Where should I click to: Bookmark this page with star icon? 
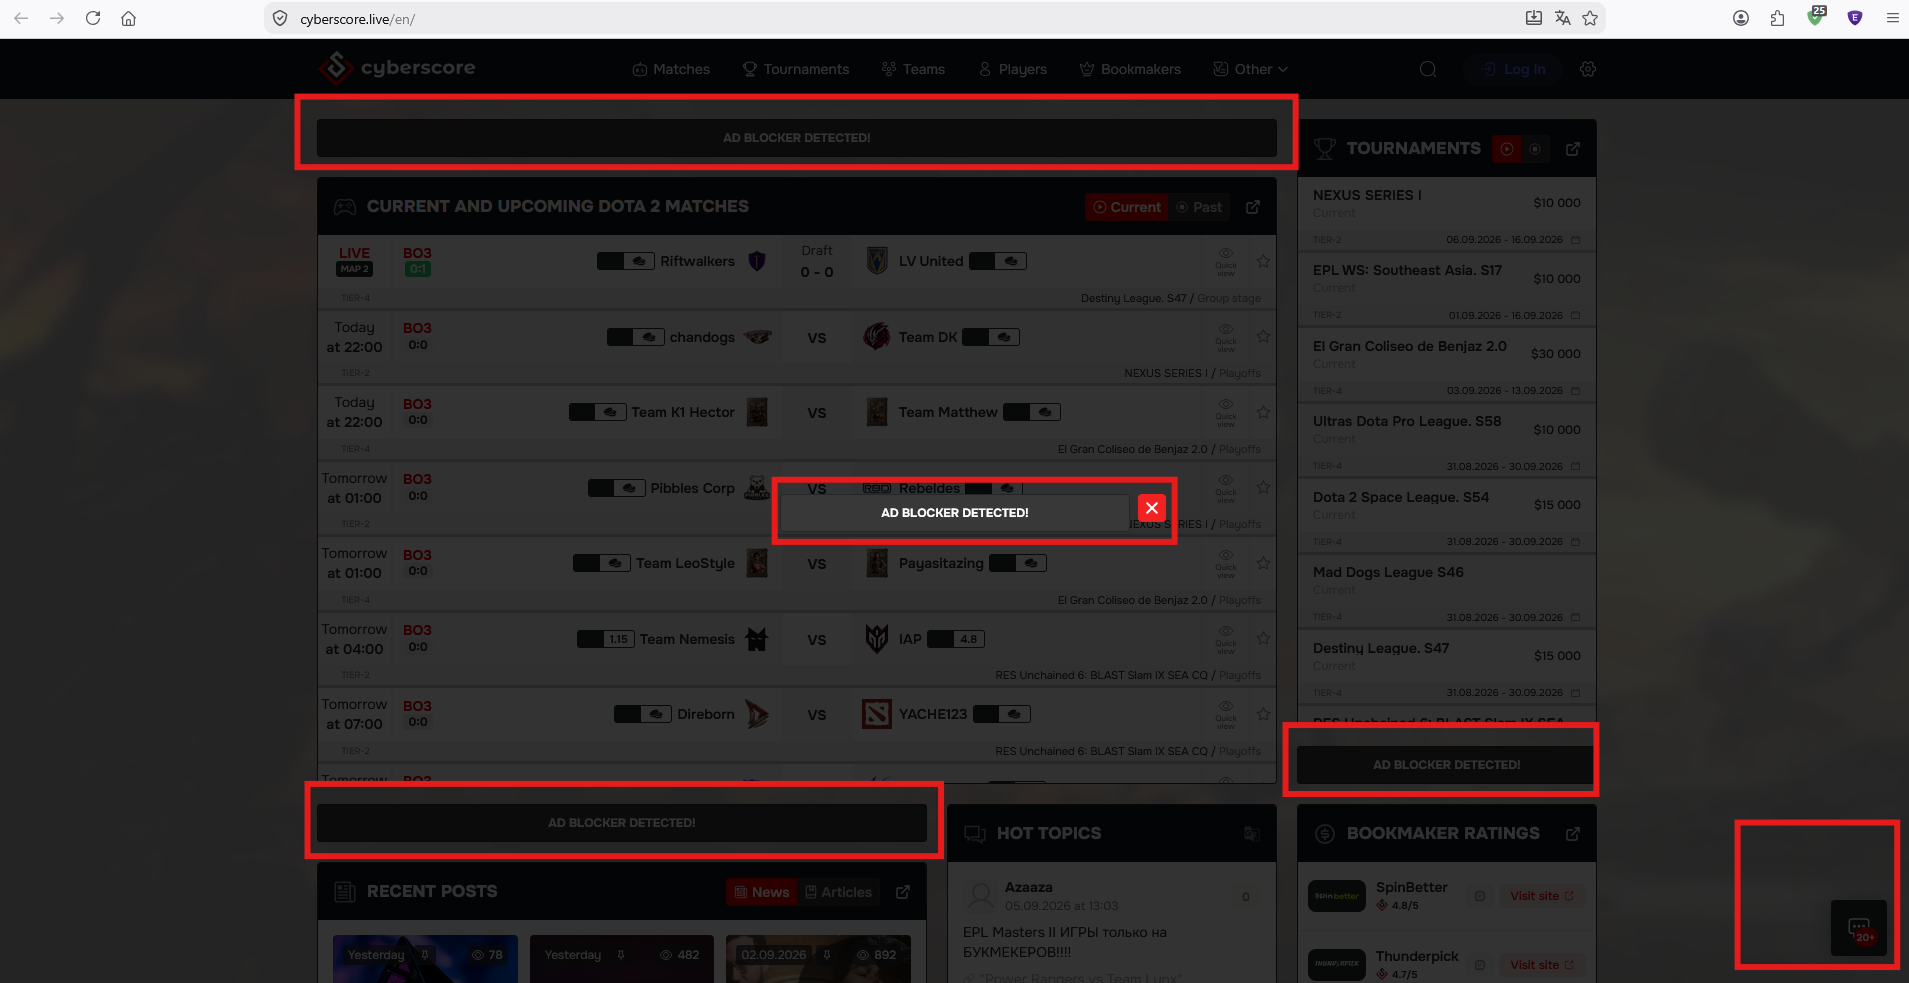[x=1590, y=18]
